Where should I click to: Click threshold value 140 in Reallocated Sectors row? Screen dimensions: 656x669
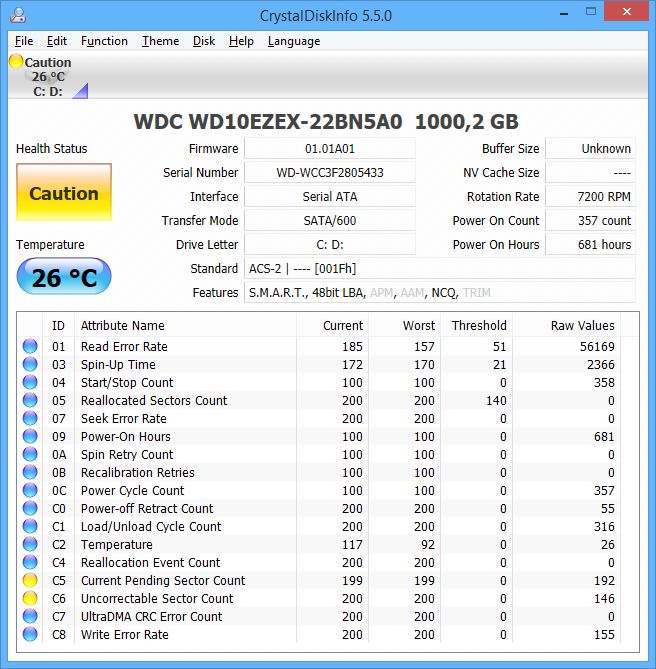click(496, 401)
